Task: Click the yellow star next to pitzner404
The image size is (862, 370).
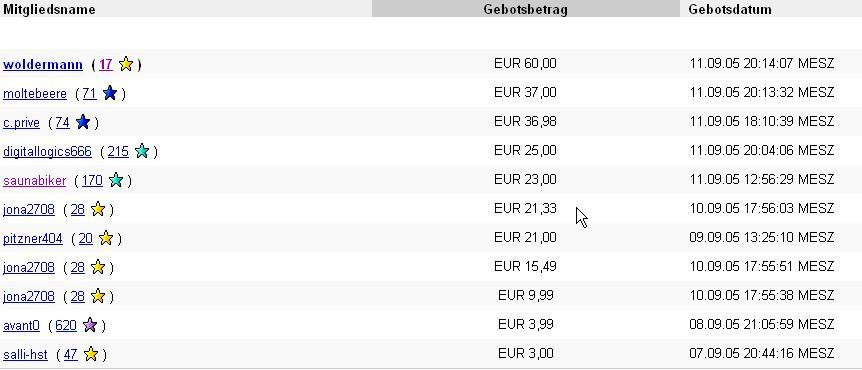Action: (x=106, y=238)
